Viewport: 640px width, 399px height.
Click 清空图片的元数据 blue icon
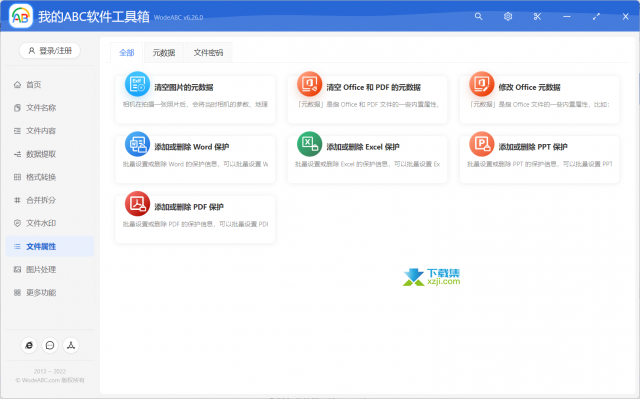click(x=137, y=84)
